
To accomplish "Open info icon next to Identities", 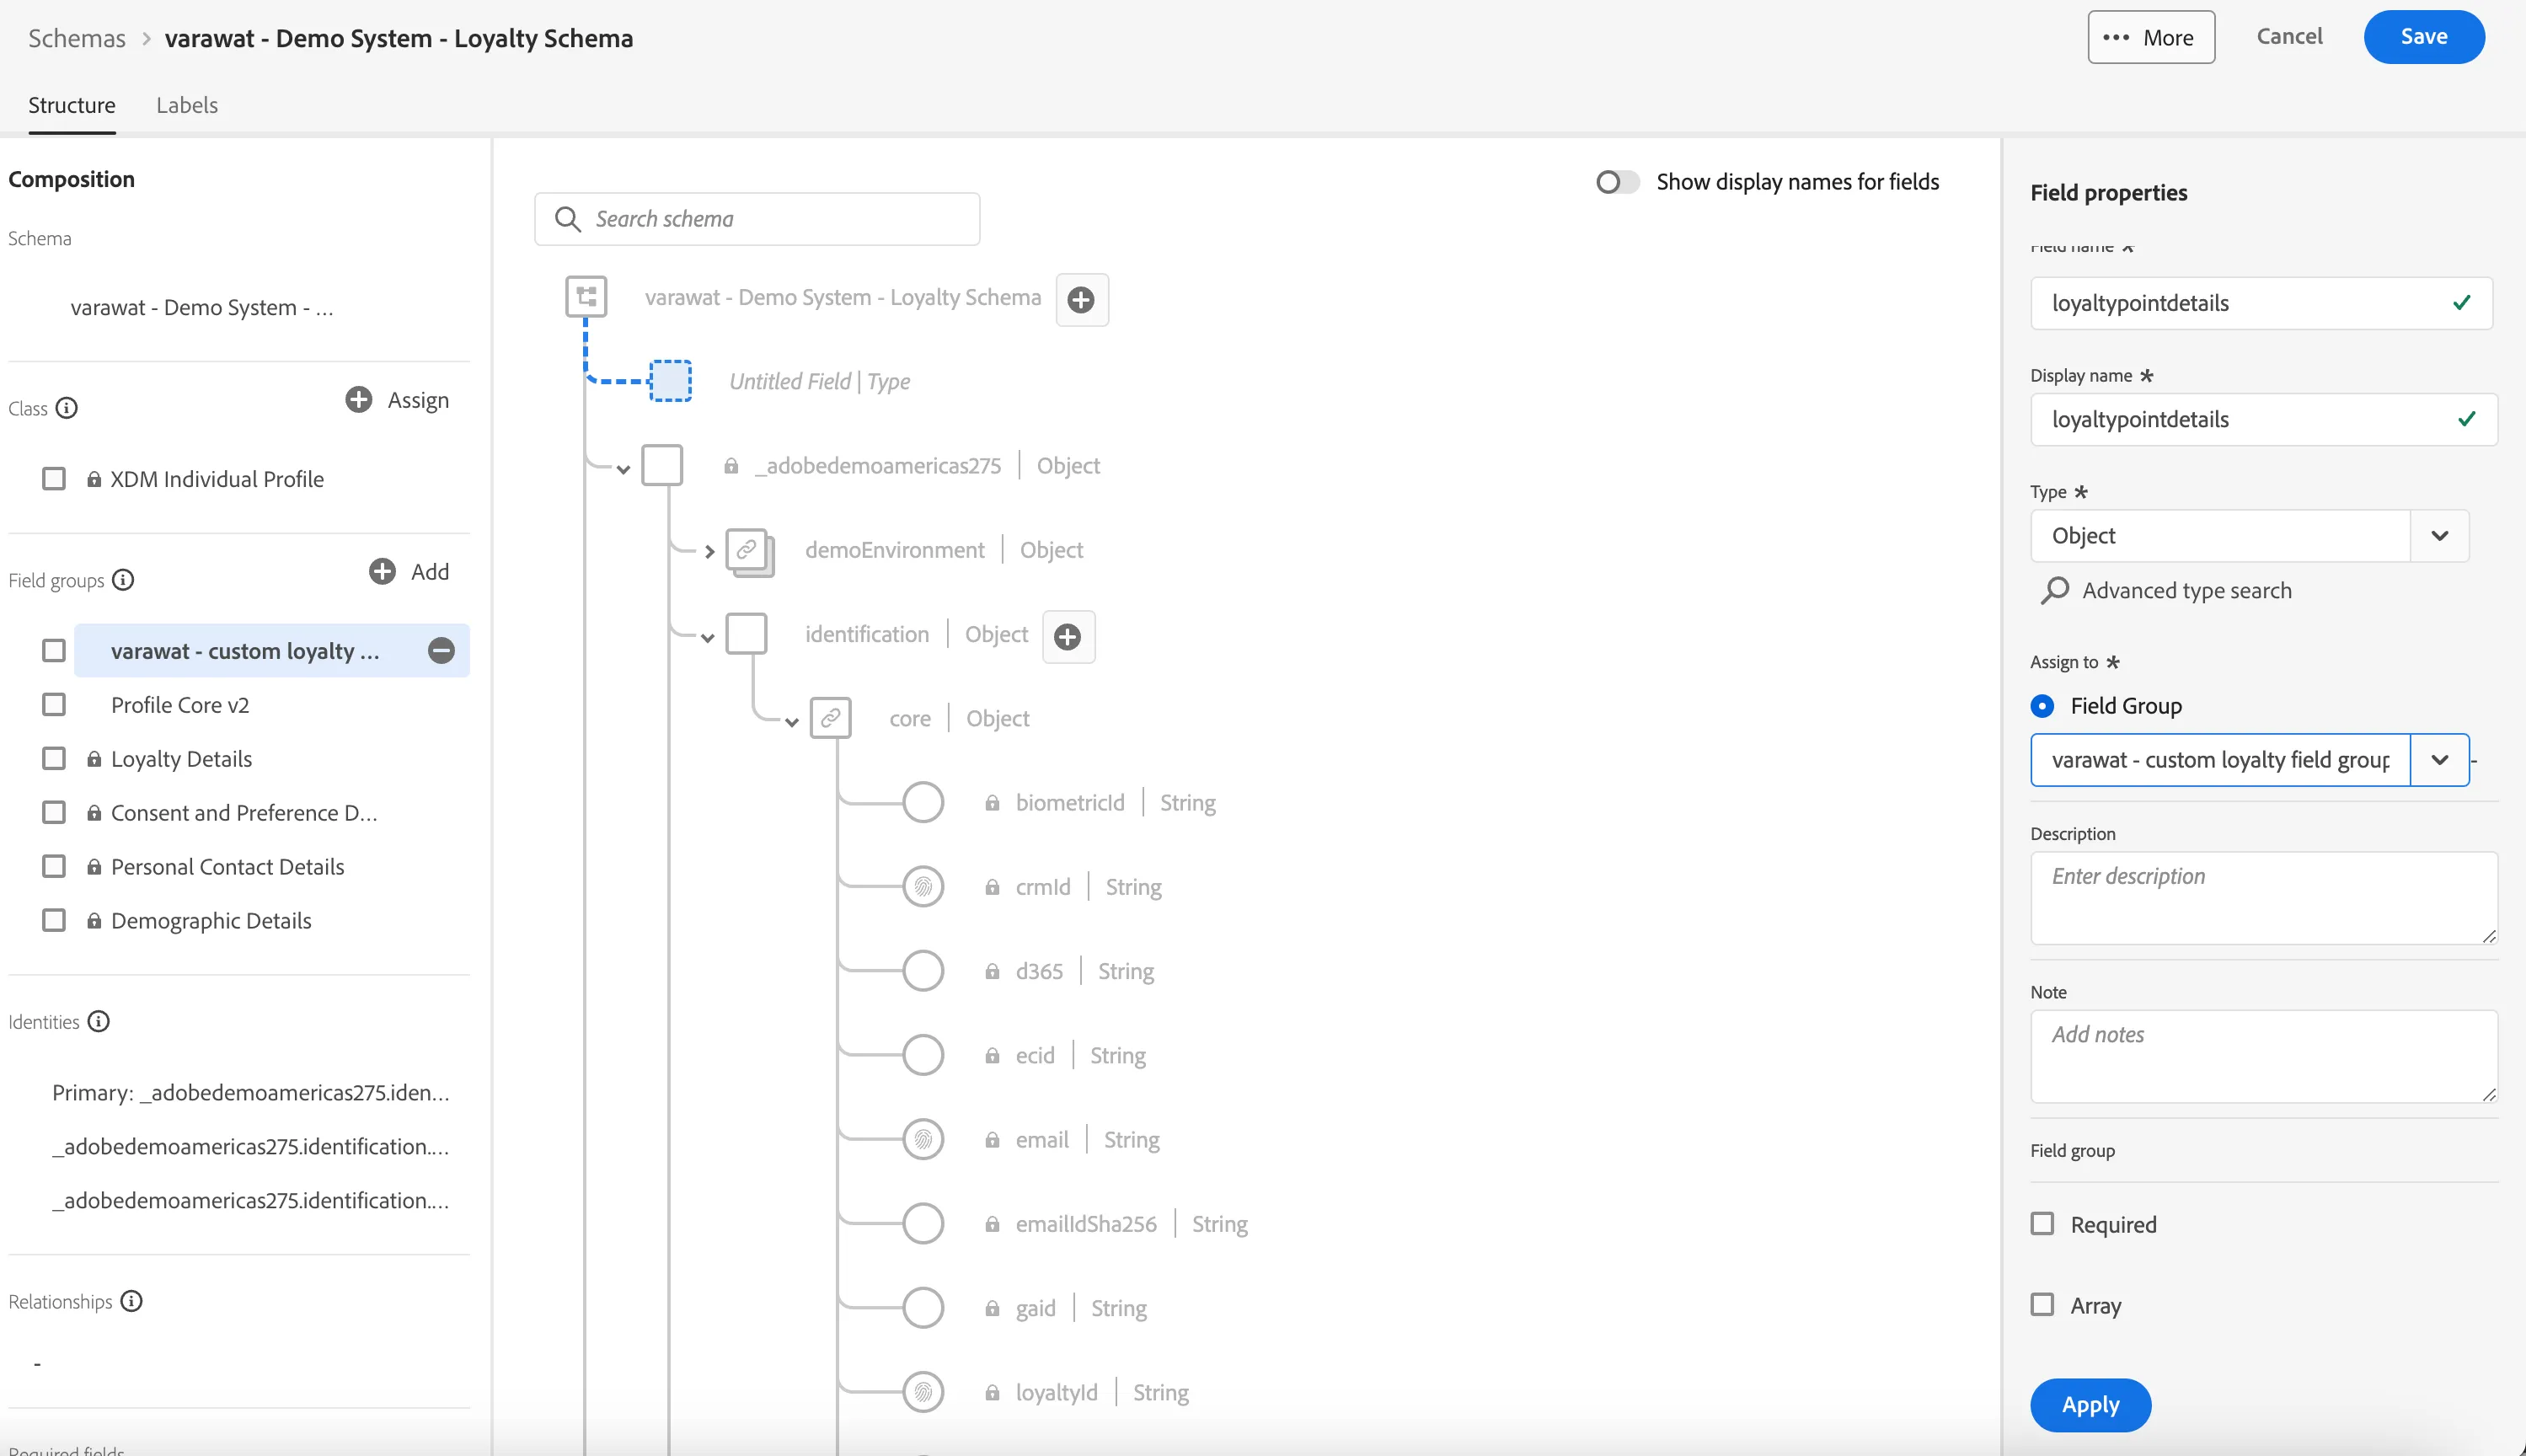I will (x=98, y=1021).
